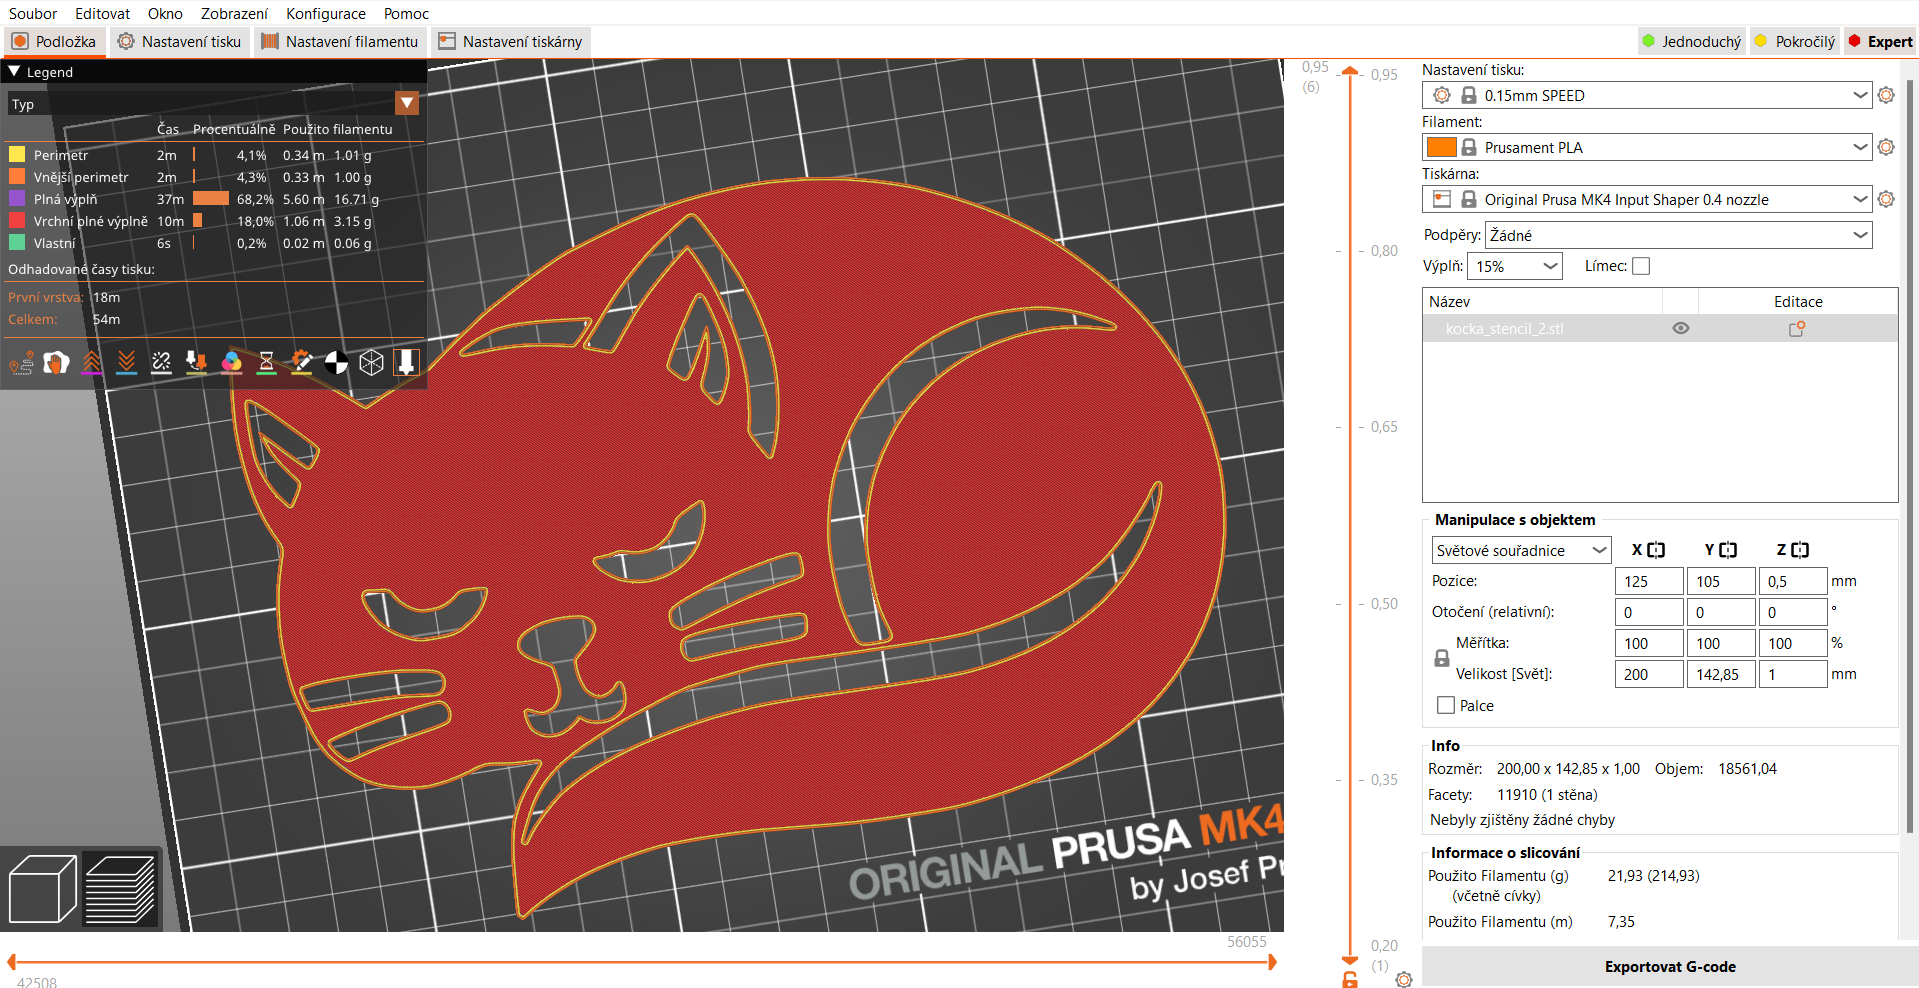Open the Pomoc menu
The height and width of the screenshot is (988, 1919).
tap(406, 13)
